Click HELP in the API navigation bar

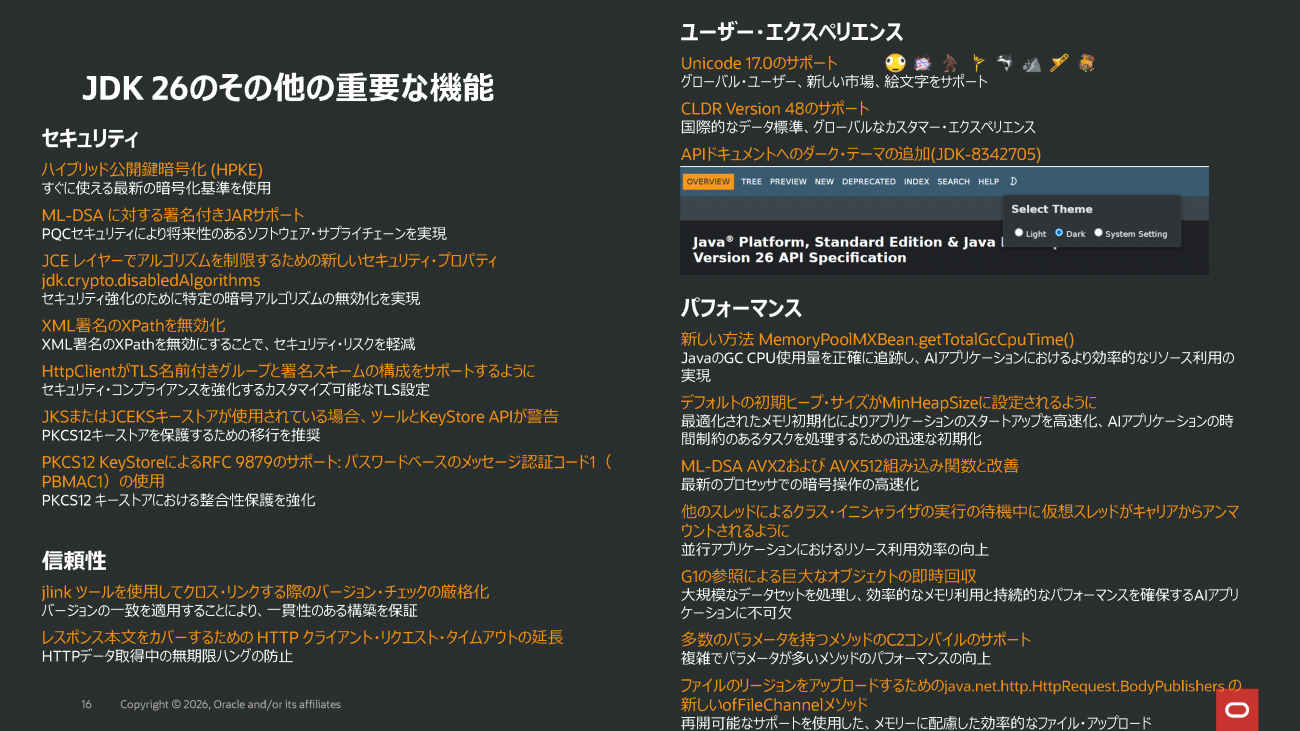point(988,182)
